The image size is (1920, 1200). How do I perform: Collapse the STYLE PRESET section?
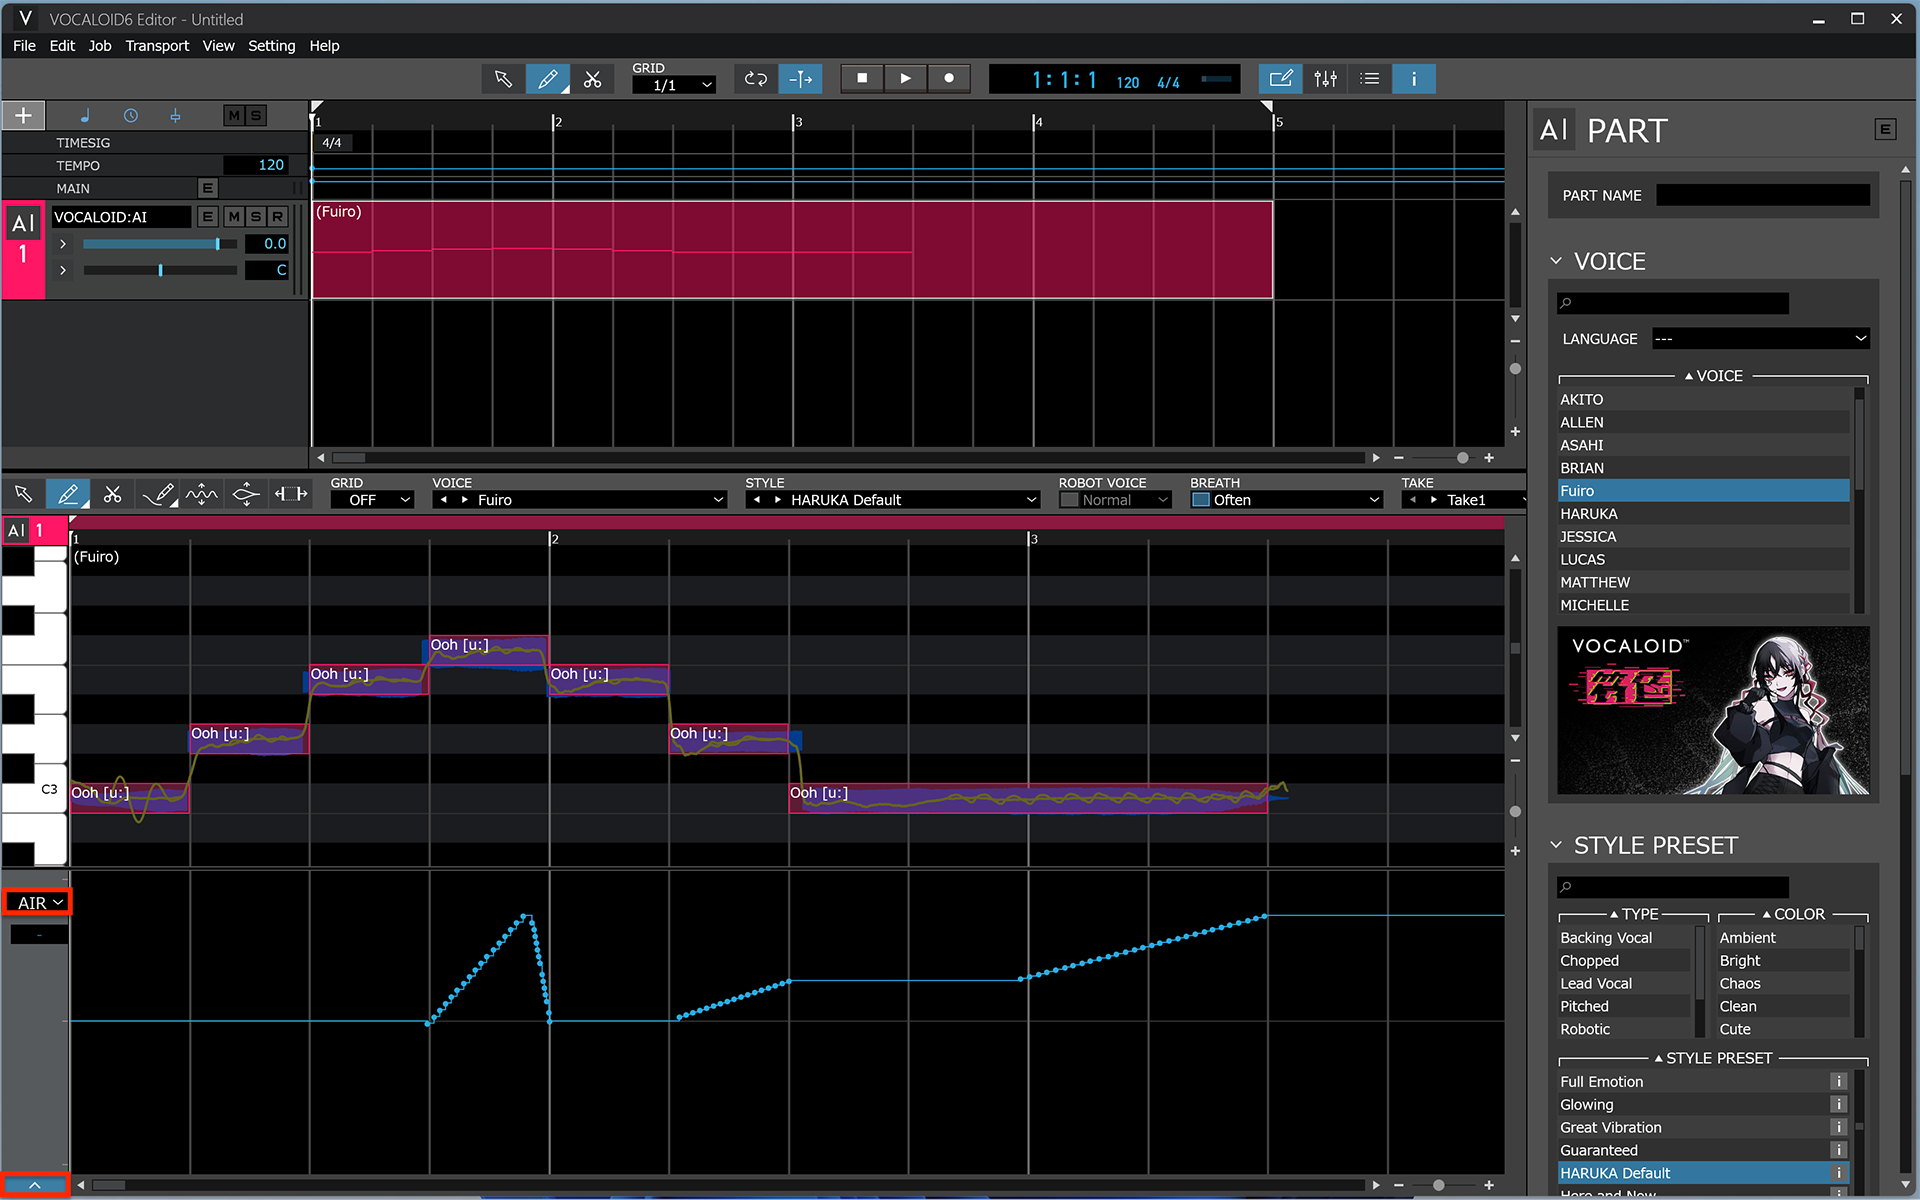1556,845
